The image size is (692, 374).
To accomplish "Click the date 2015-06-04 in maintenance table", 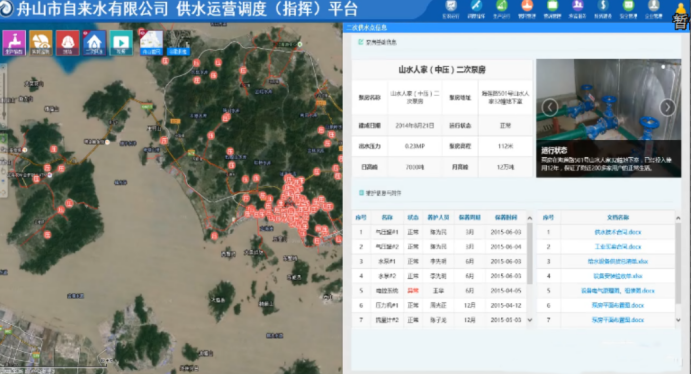I will tap(506, 247).
